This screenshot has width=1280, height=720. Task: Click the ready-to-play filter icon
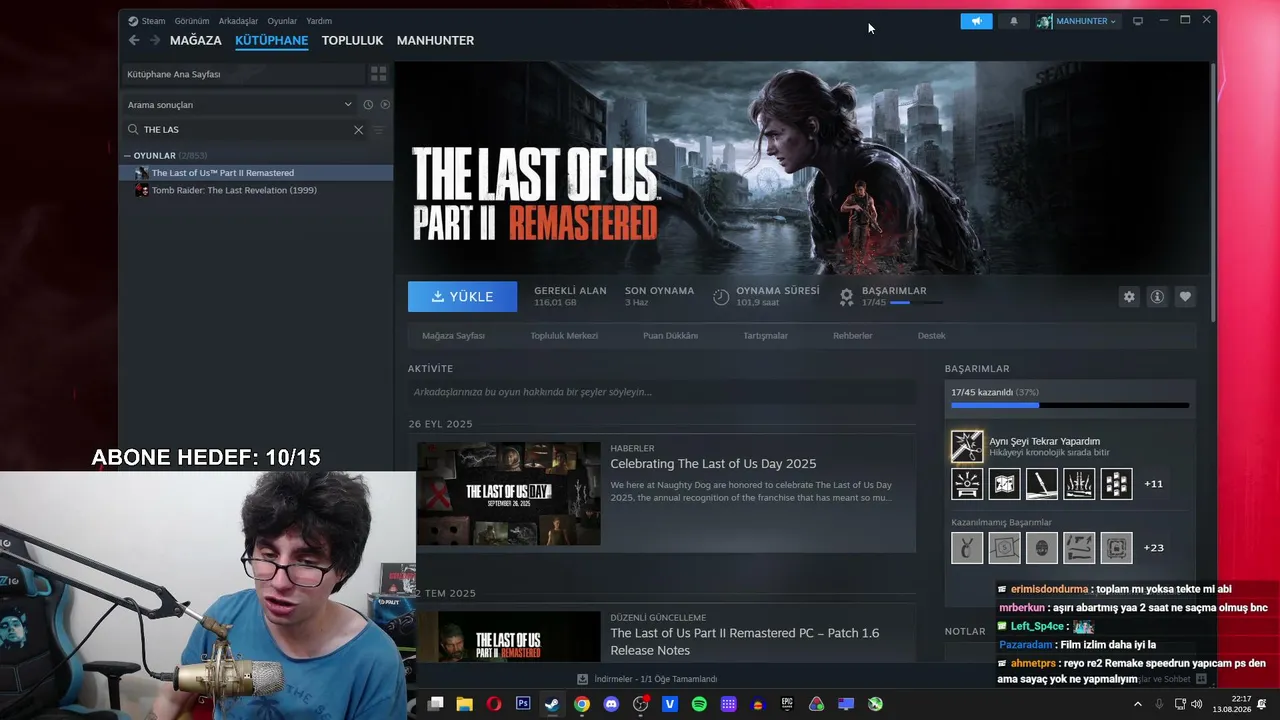tap(385, 104)
